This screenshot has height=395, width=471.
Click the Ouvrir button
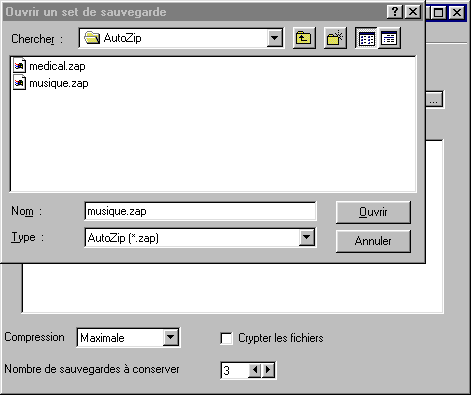[x=373, y=212]
